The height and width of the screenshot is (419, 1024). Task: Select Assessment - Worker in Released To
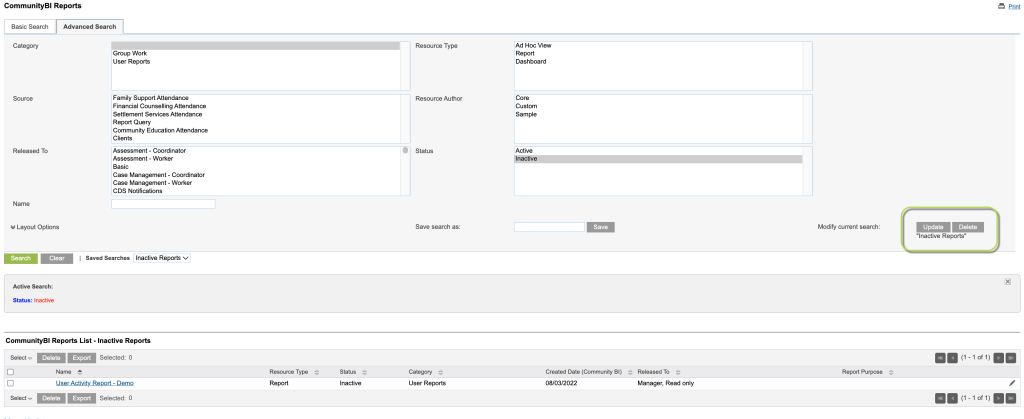point(256,159)
